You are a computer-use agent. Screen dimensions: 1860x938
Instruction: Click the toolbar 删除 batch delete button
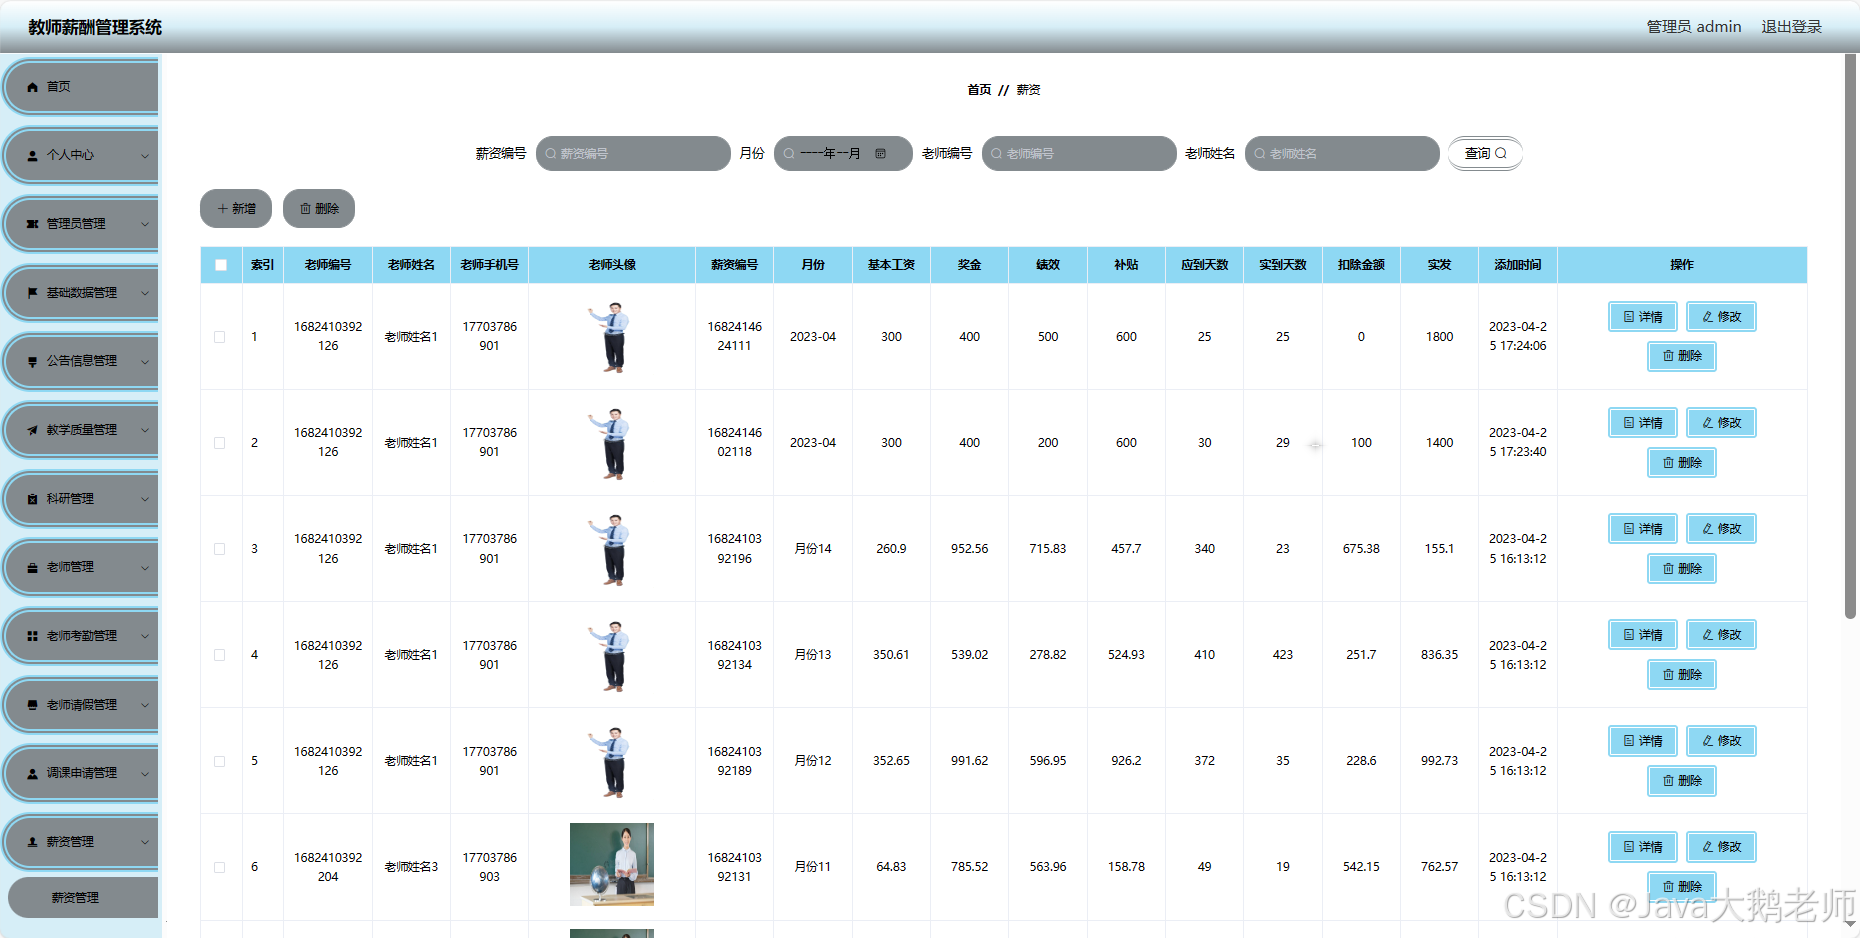coord(319,209)
